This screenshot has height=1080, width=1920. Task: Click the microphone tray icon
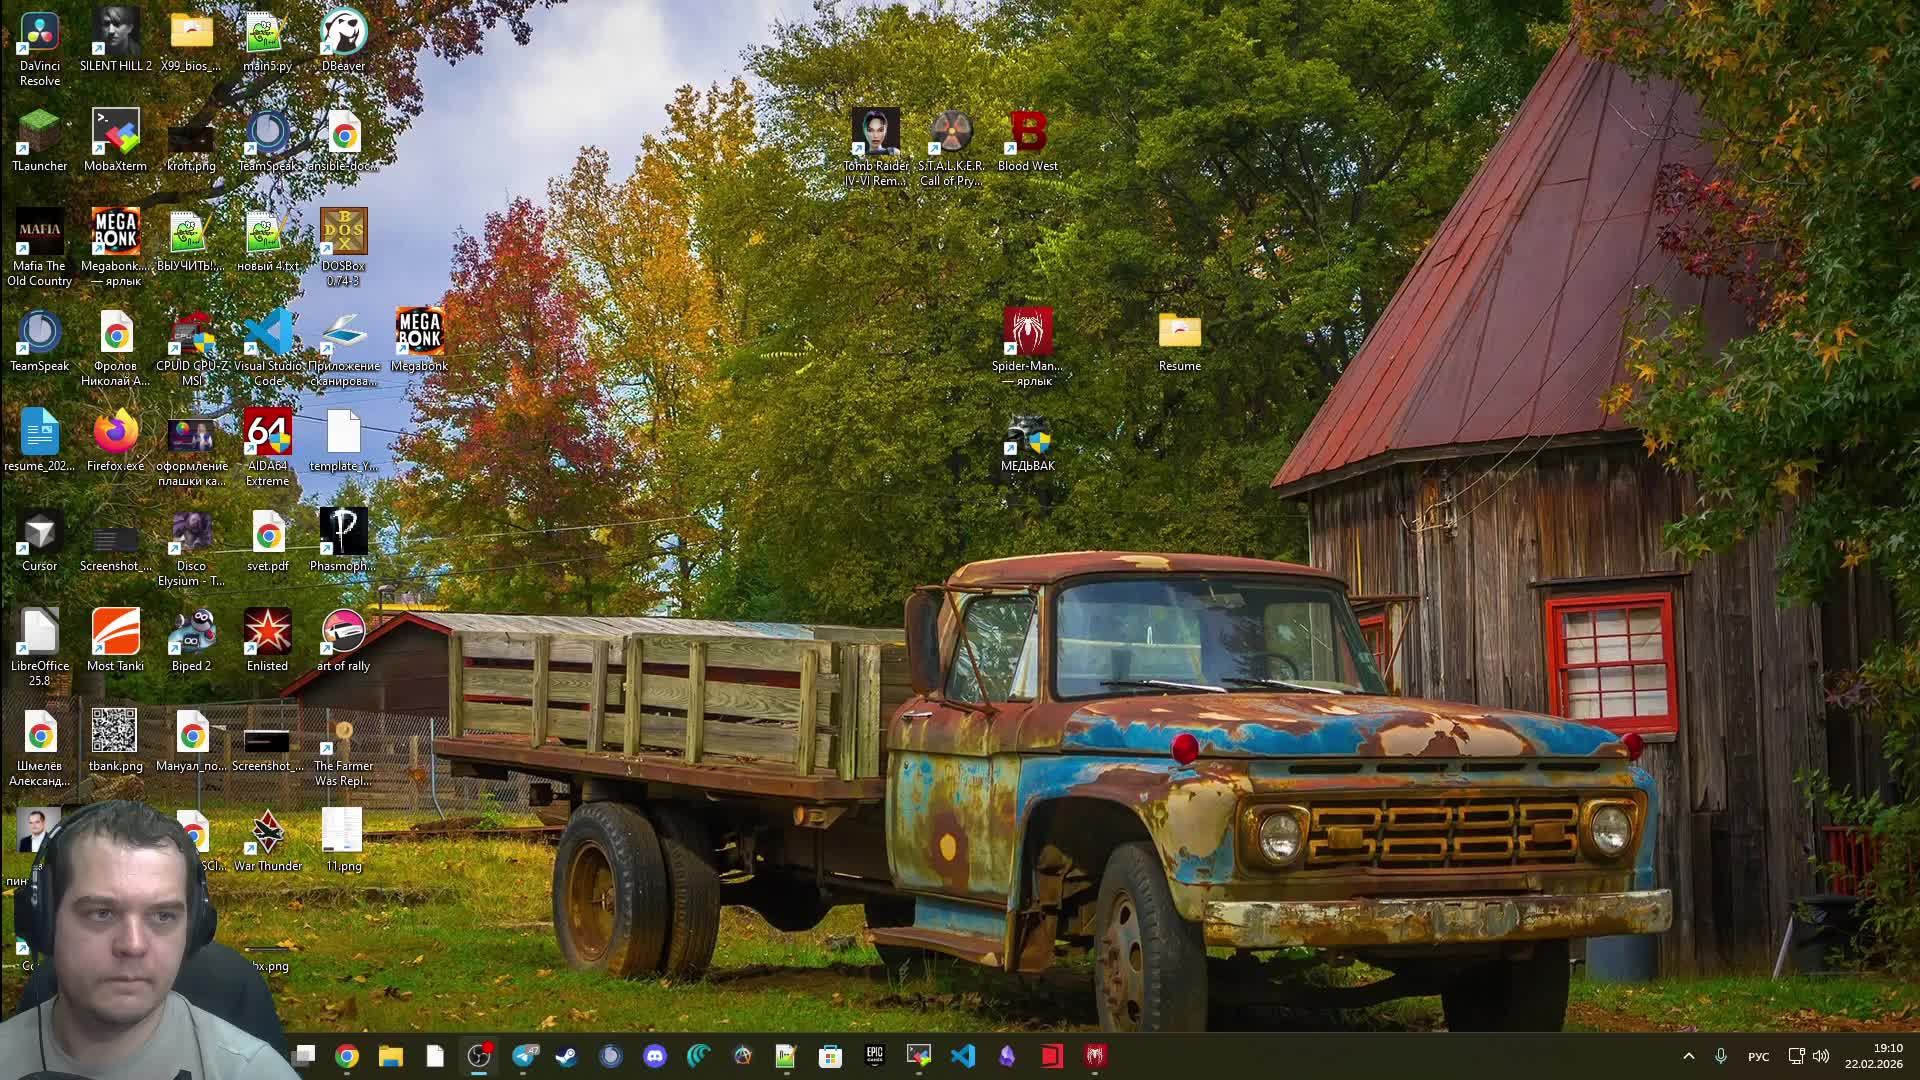[x=1721, y=1056]
